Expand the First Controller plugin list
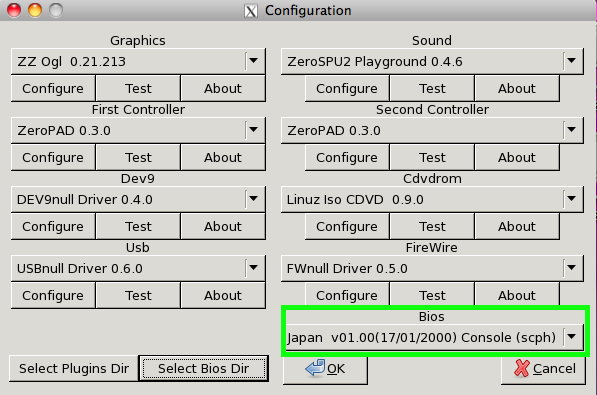Screen dimensions: 597x395 coord(138,130)
